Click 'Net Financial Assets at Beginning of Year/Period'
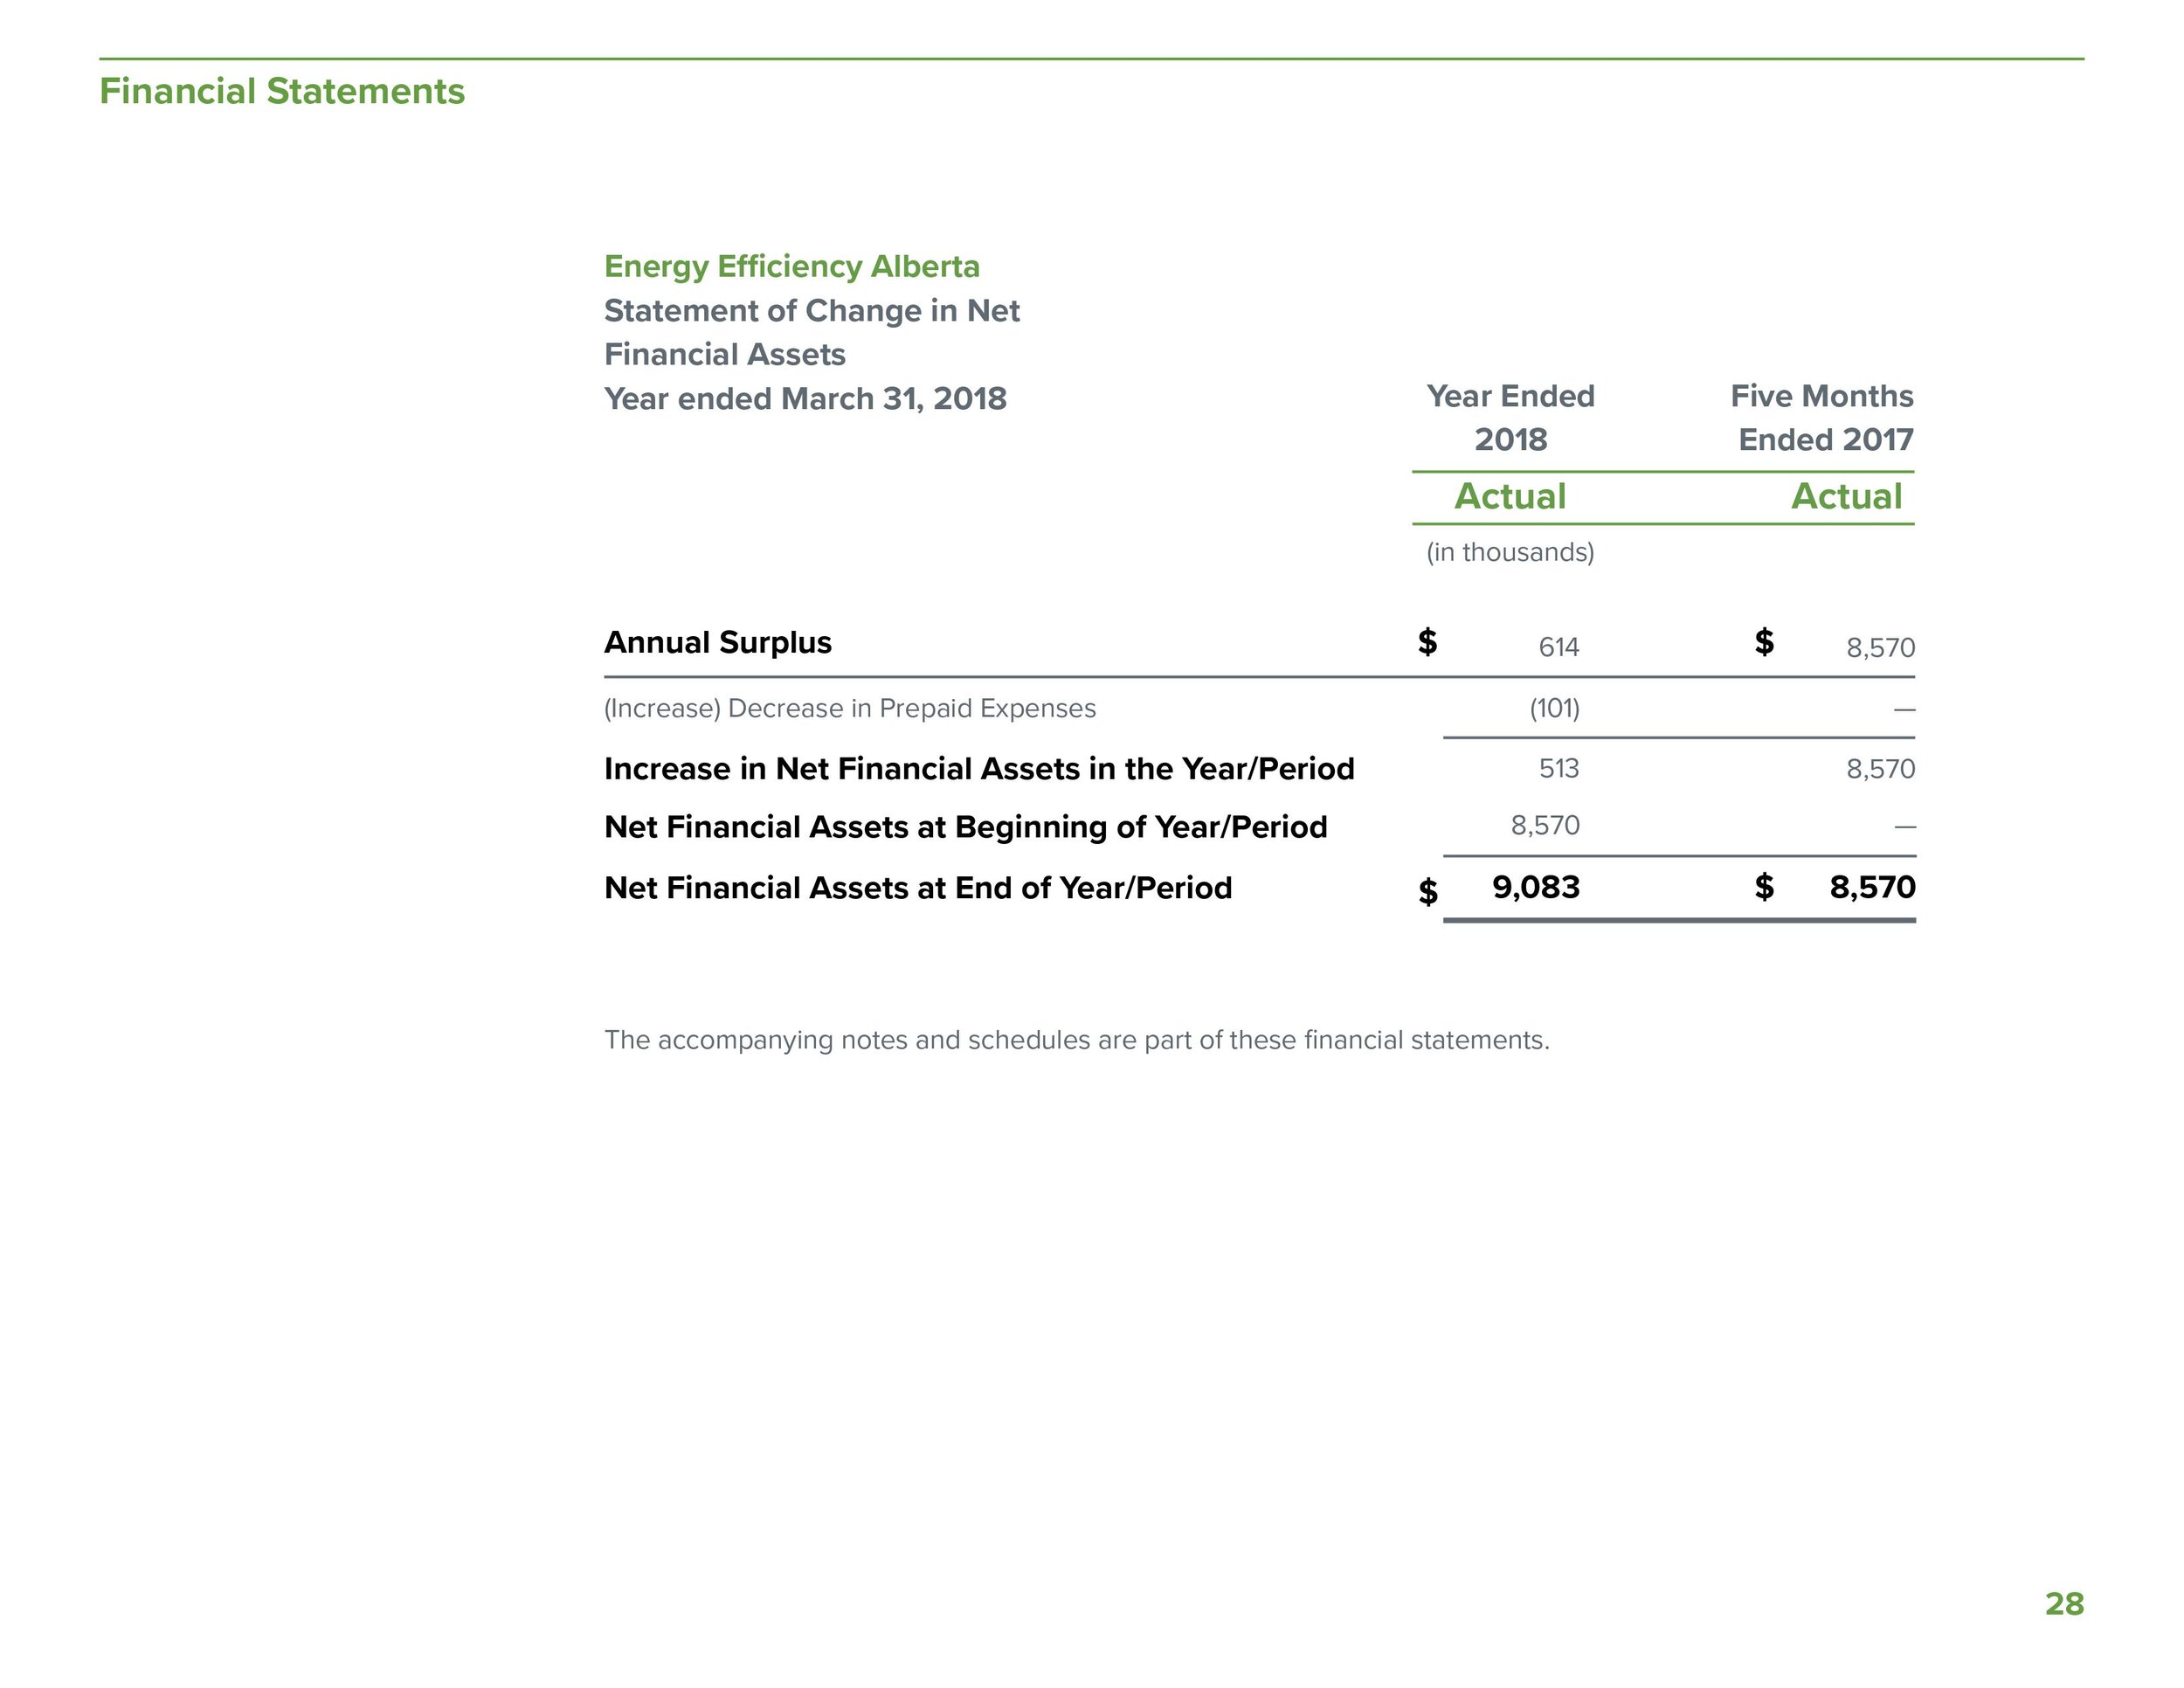The width and height of the screenshot is (2184, 1688). click(966, 827)
